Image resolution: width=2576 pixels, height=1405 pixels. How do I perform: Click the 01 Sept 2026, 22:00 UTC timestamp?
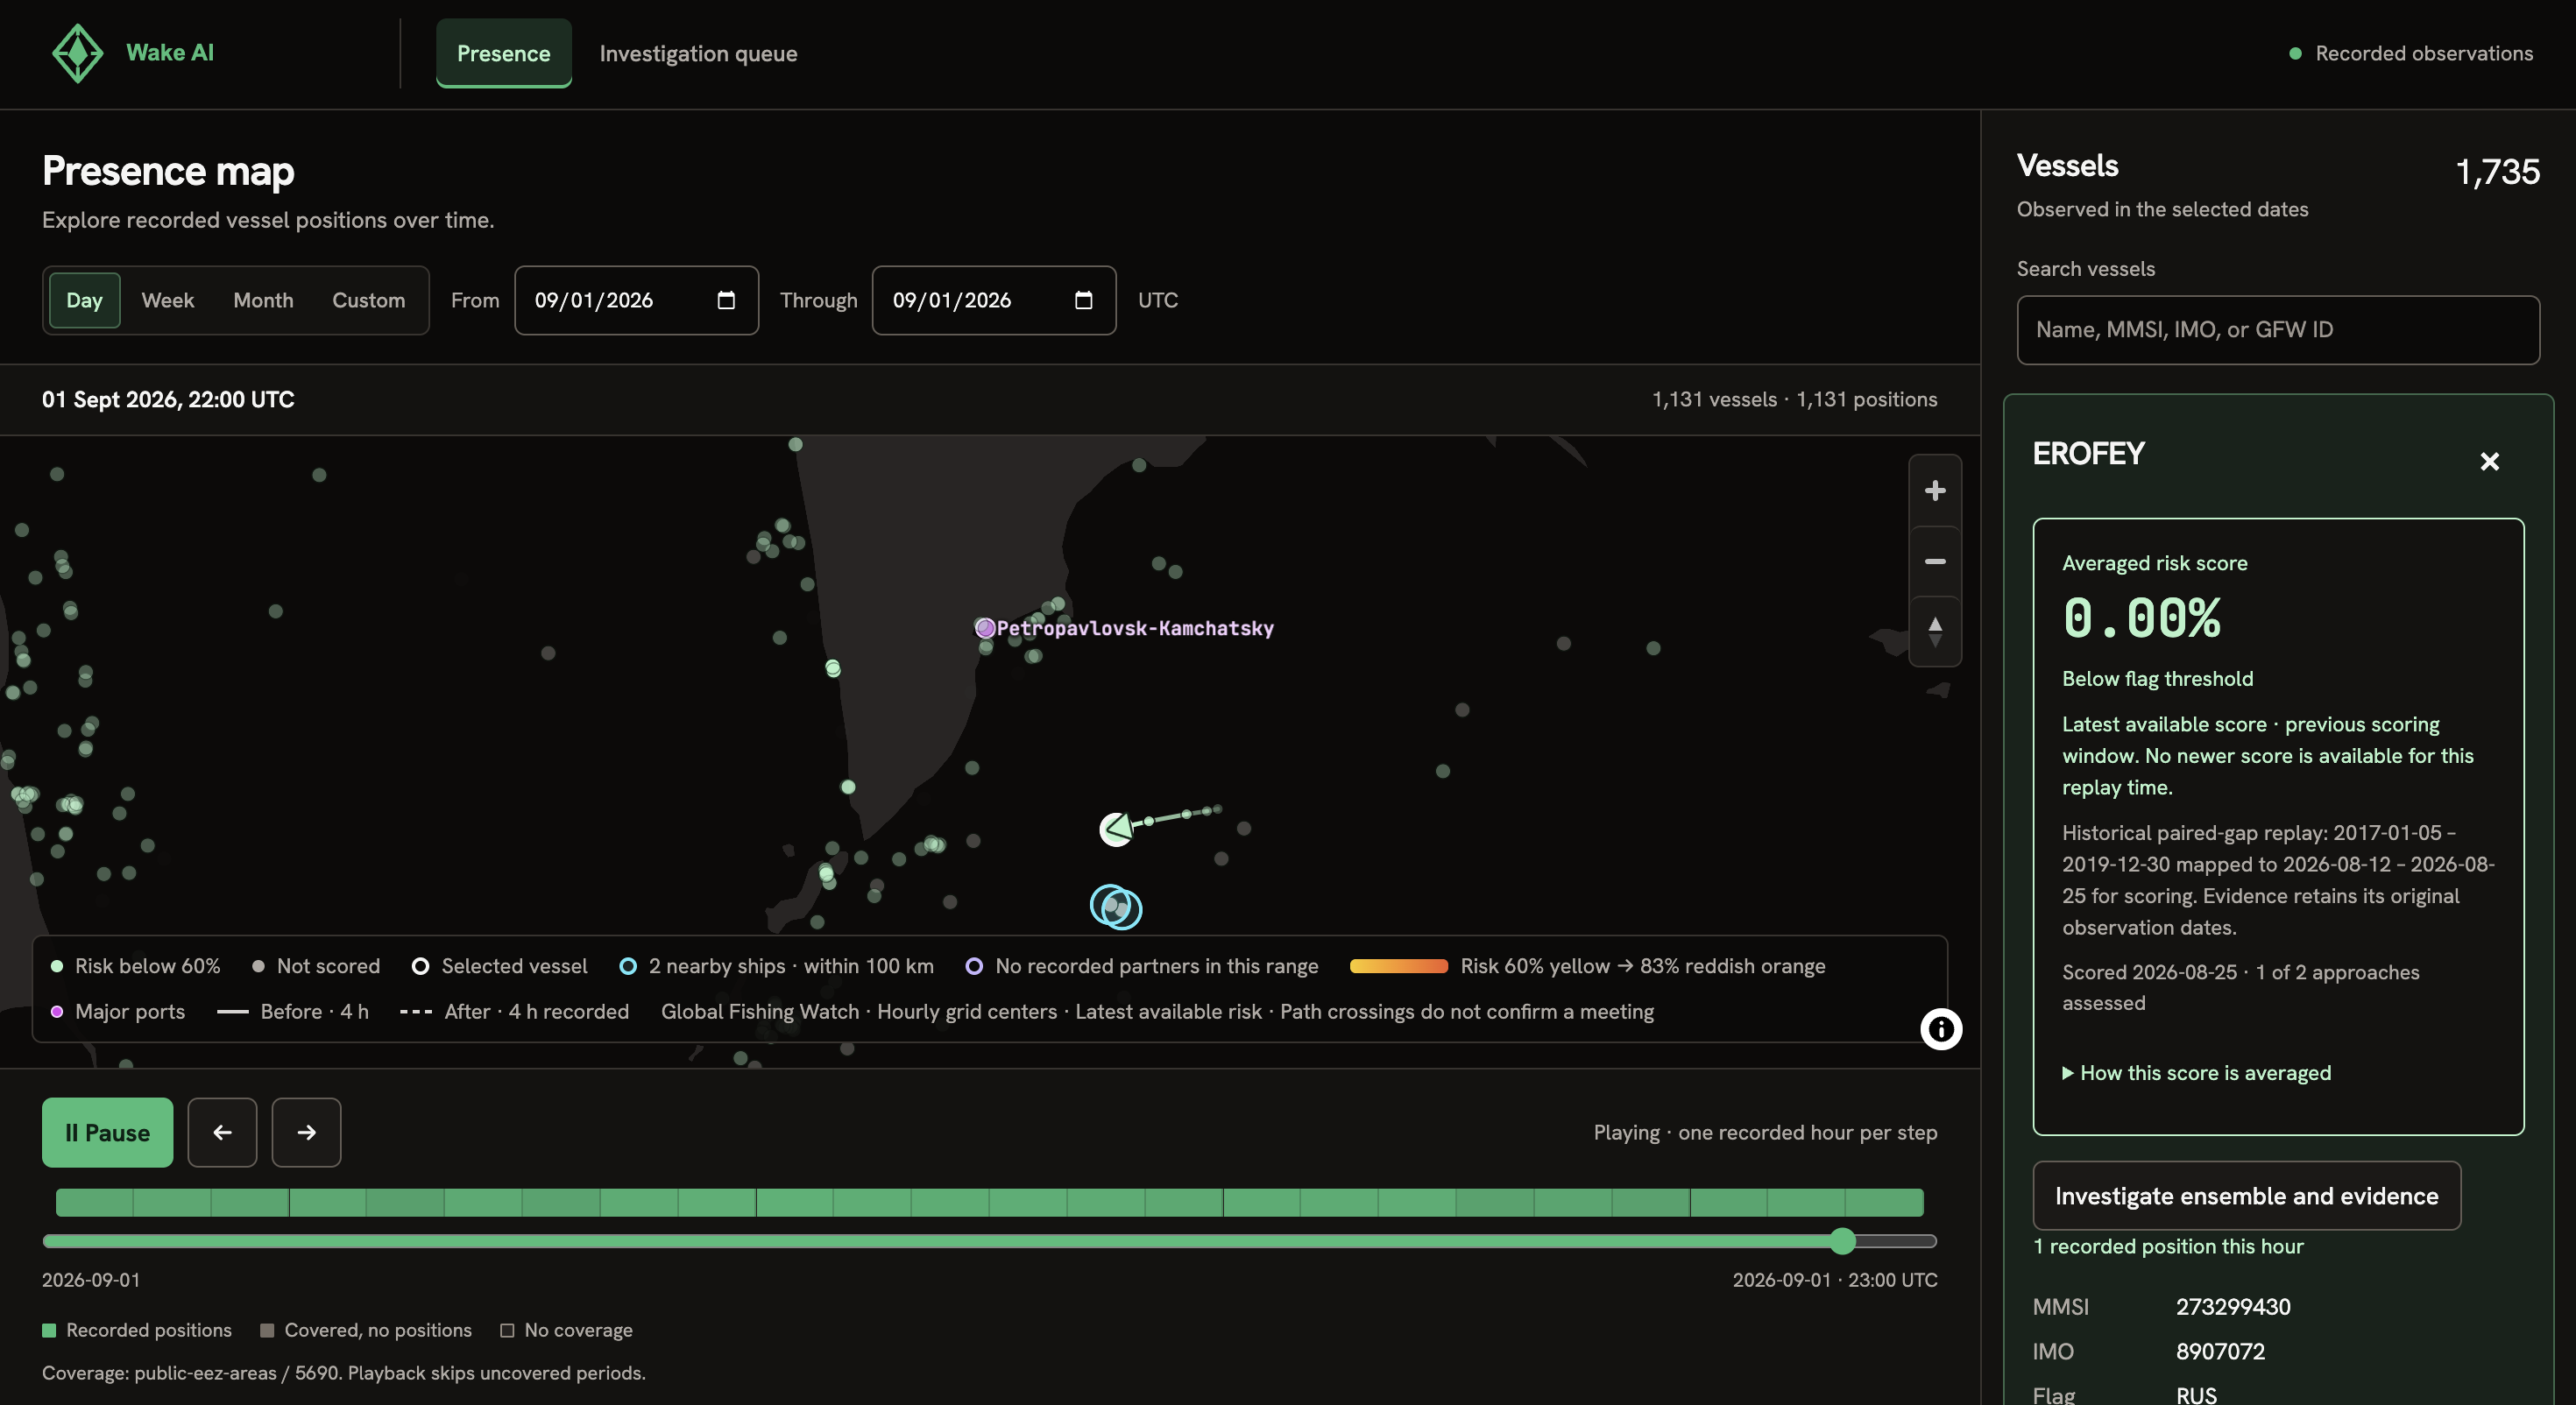tap(168, 400)
